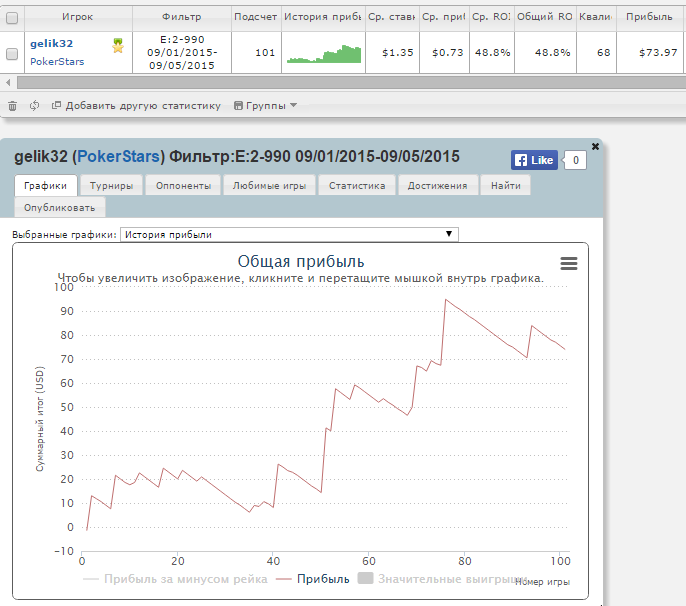This screenshot has height=606, width=686.
Task: Click the profit history sparkline thumbnail
Action: (324, 53)
